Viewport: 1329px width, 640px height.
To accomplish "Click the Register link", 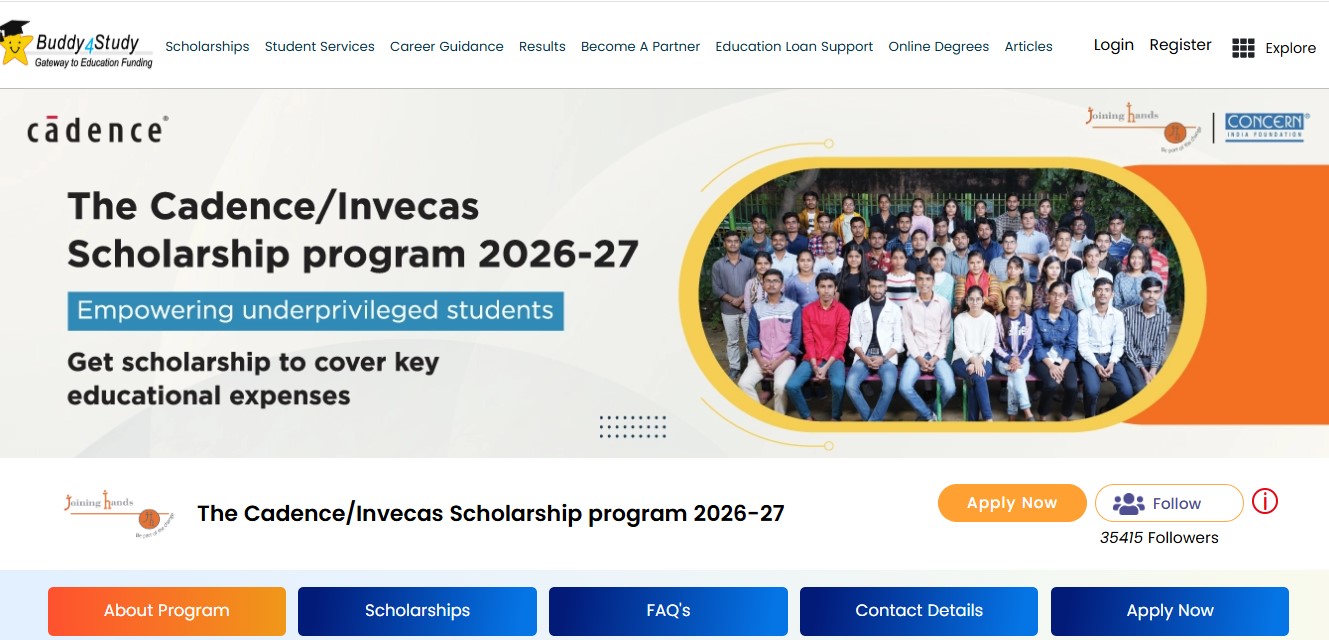I will click(x=1180, y=45).
